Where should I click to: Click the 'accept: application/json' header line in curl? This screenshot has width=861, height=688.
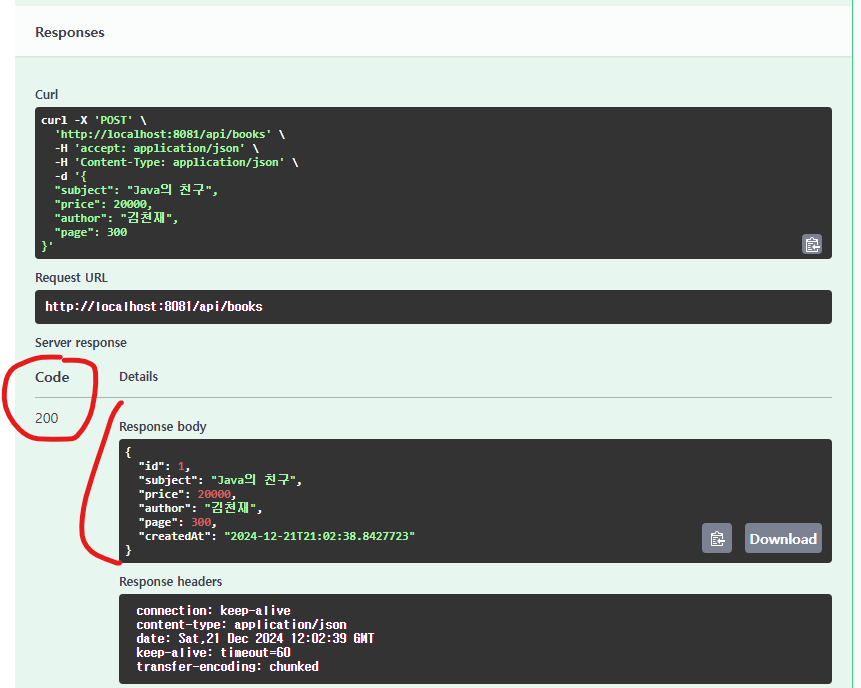156,148
